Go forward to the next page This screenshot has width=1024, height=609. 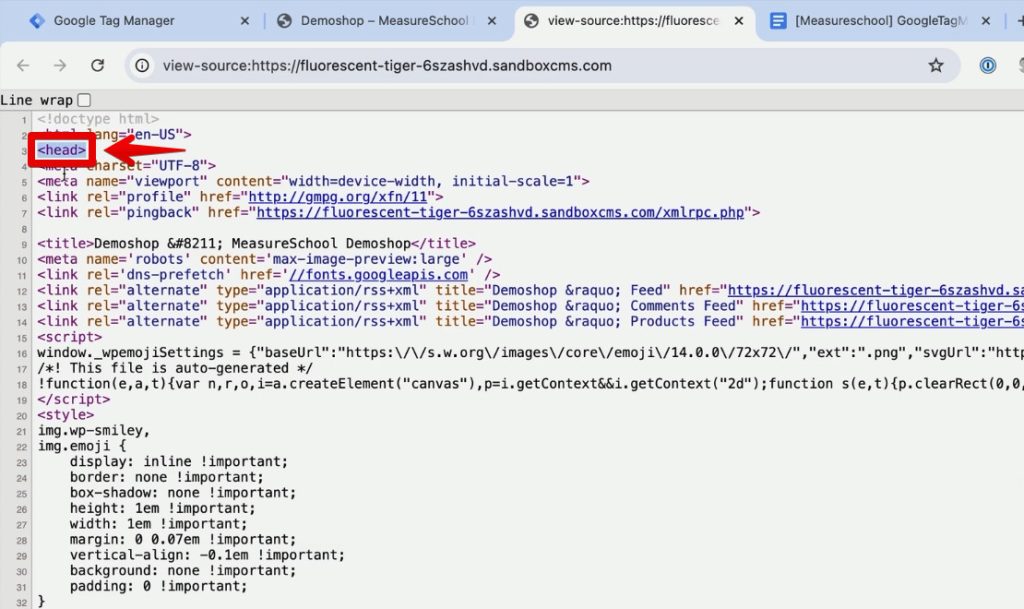60,65
